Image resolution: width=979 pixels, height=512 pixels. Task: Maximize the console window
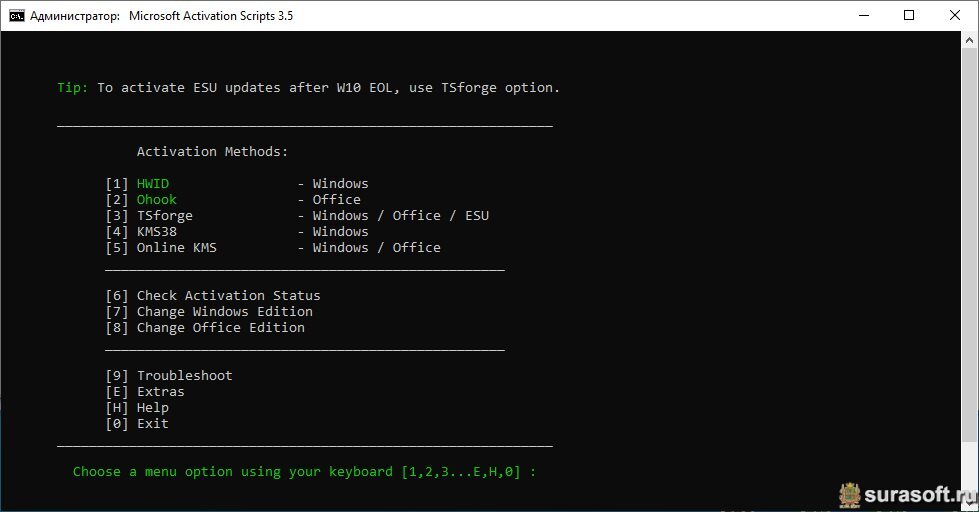click(x=909, y=16)
